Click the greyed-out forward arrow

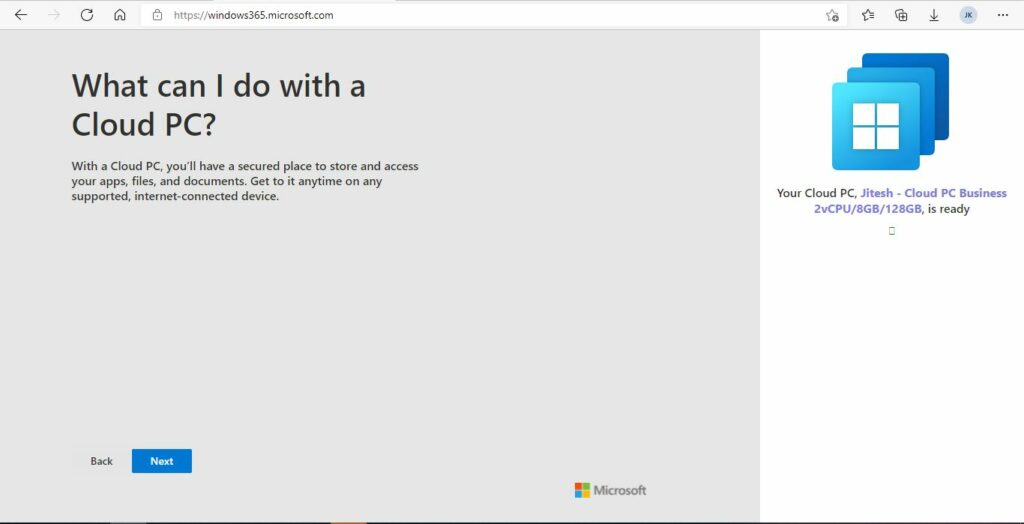54,15
